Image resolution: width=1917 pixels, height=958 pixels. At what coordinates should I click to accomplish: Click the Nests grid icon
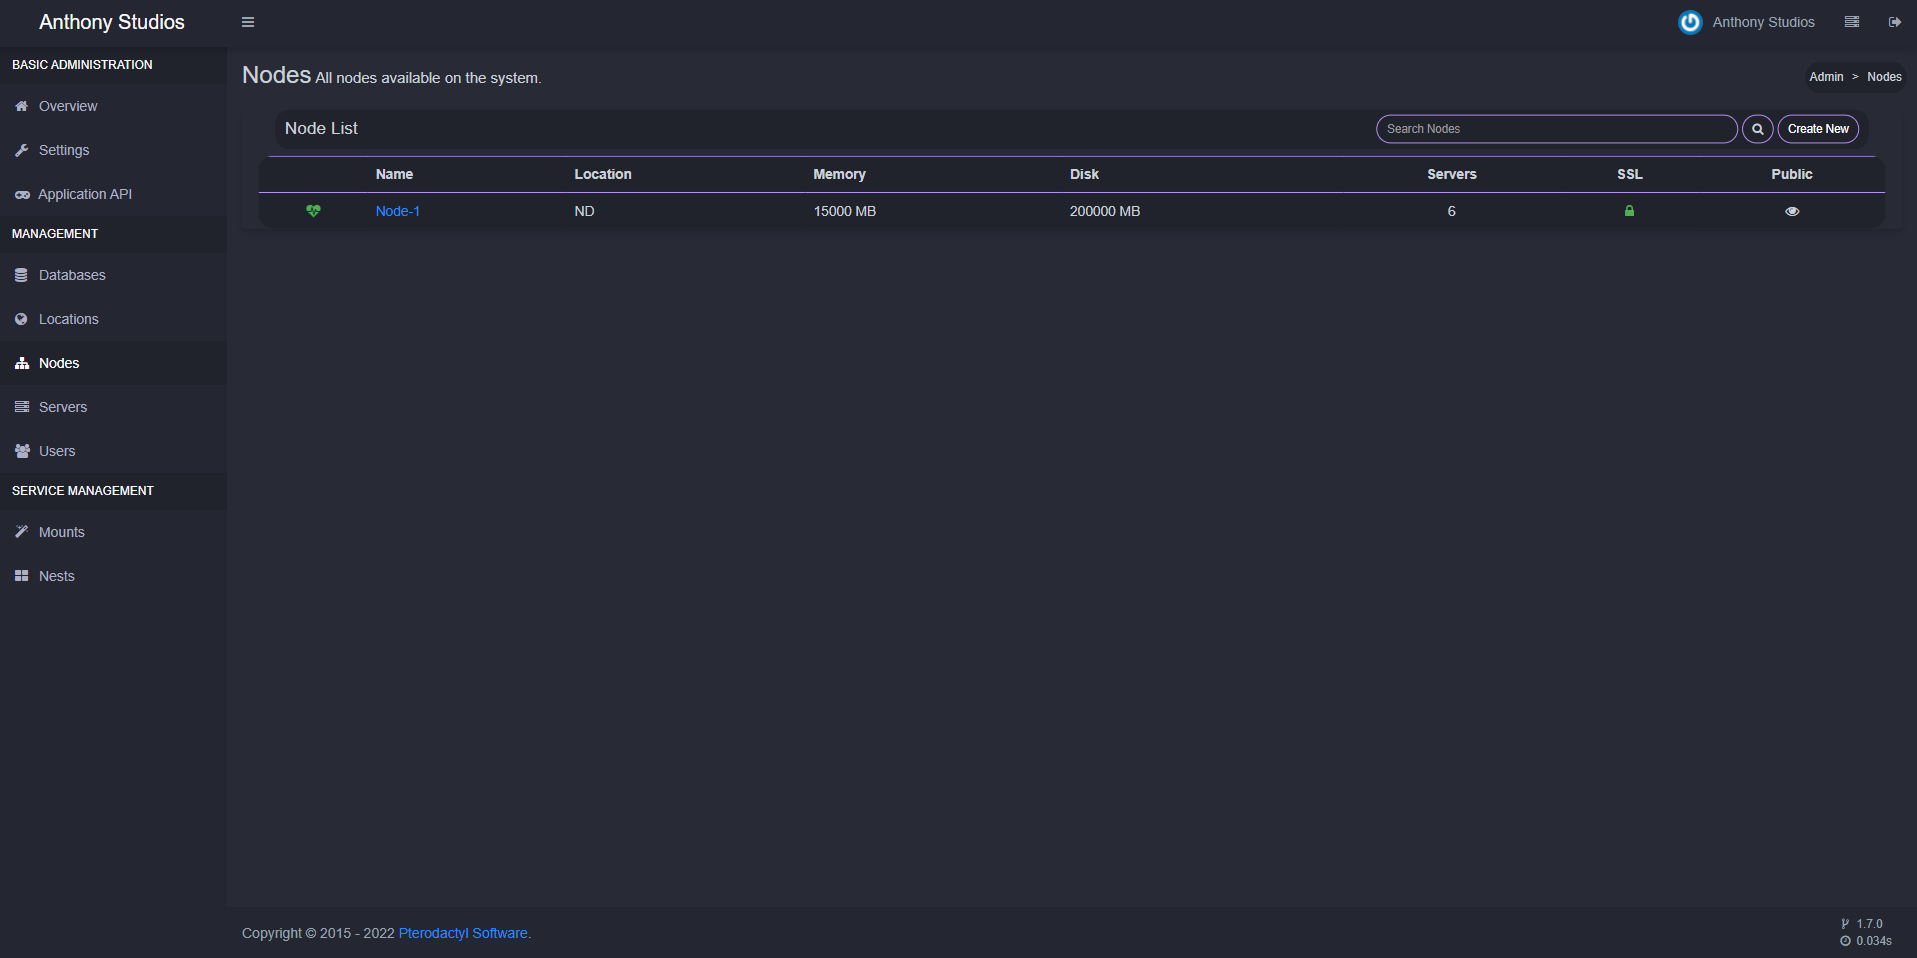tap(21, 576)
